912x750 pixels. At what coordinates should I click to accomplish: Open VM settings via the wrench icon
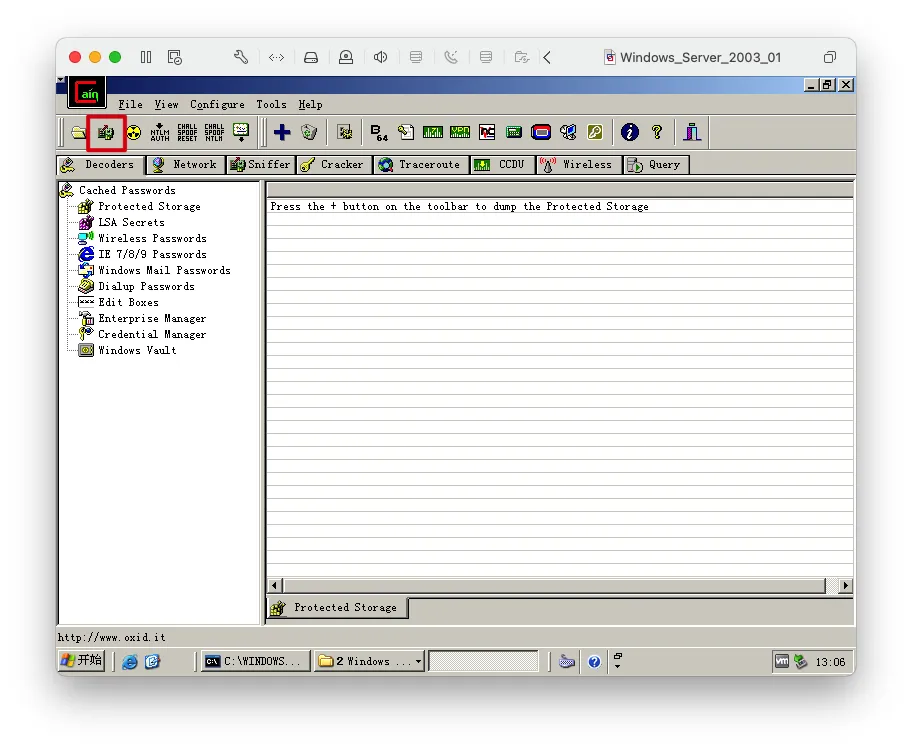[241, 57]
